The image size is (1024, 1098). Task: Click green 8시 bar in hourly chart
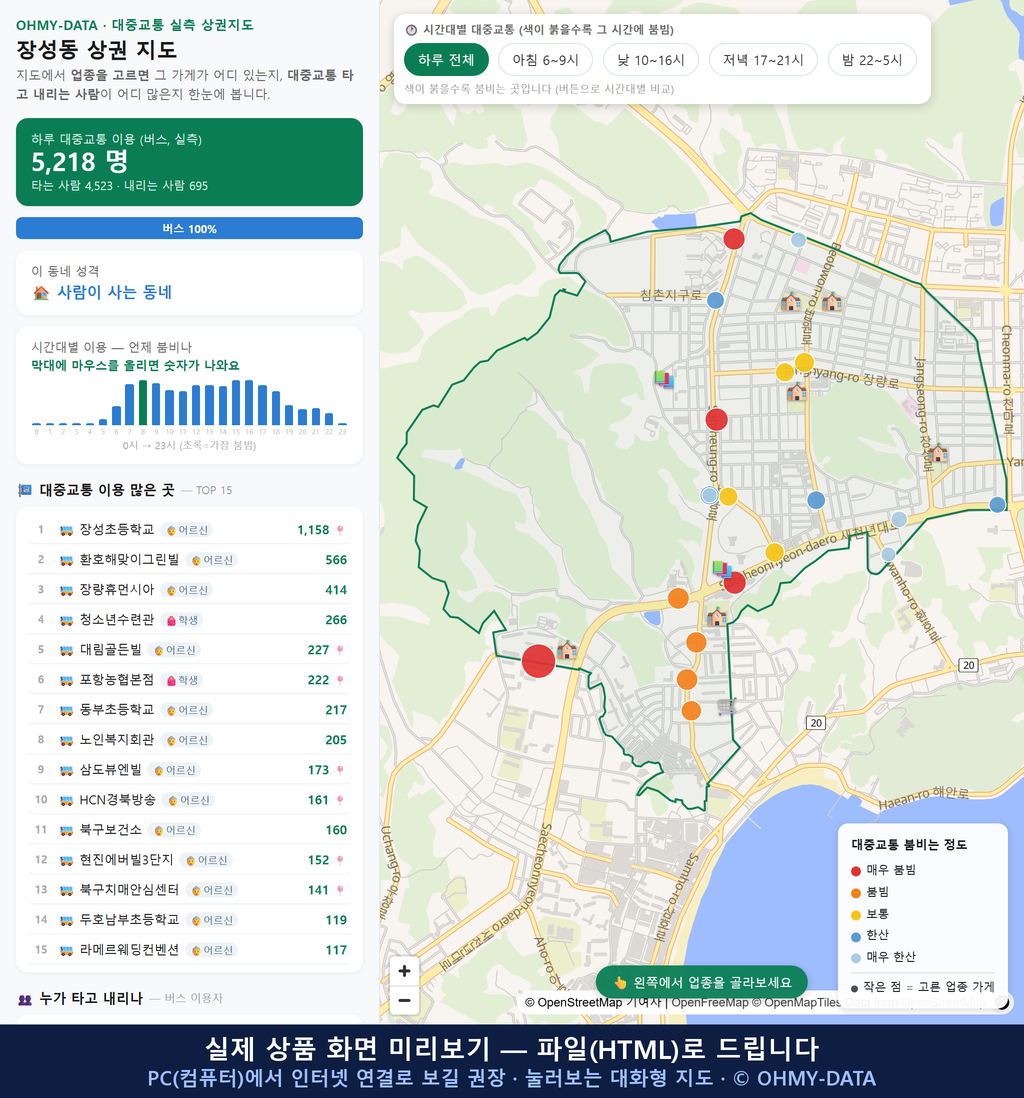tap(143, 403)
